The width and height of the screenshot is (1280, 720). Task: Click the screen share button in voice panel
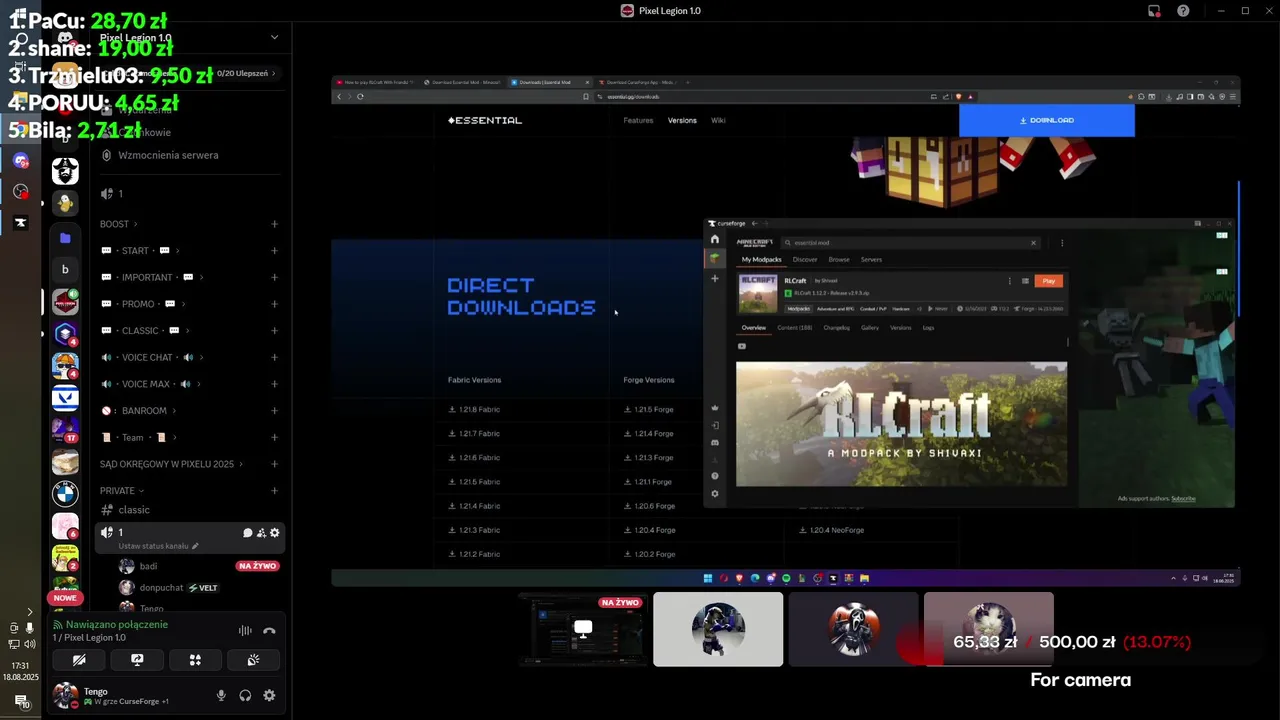137,660
